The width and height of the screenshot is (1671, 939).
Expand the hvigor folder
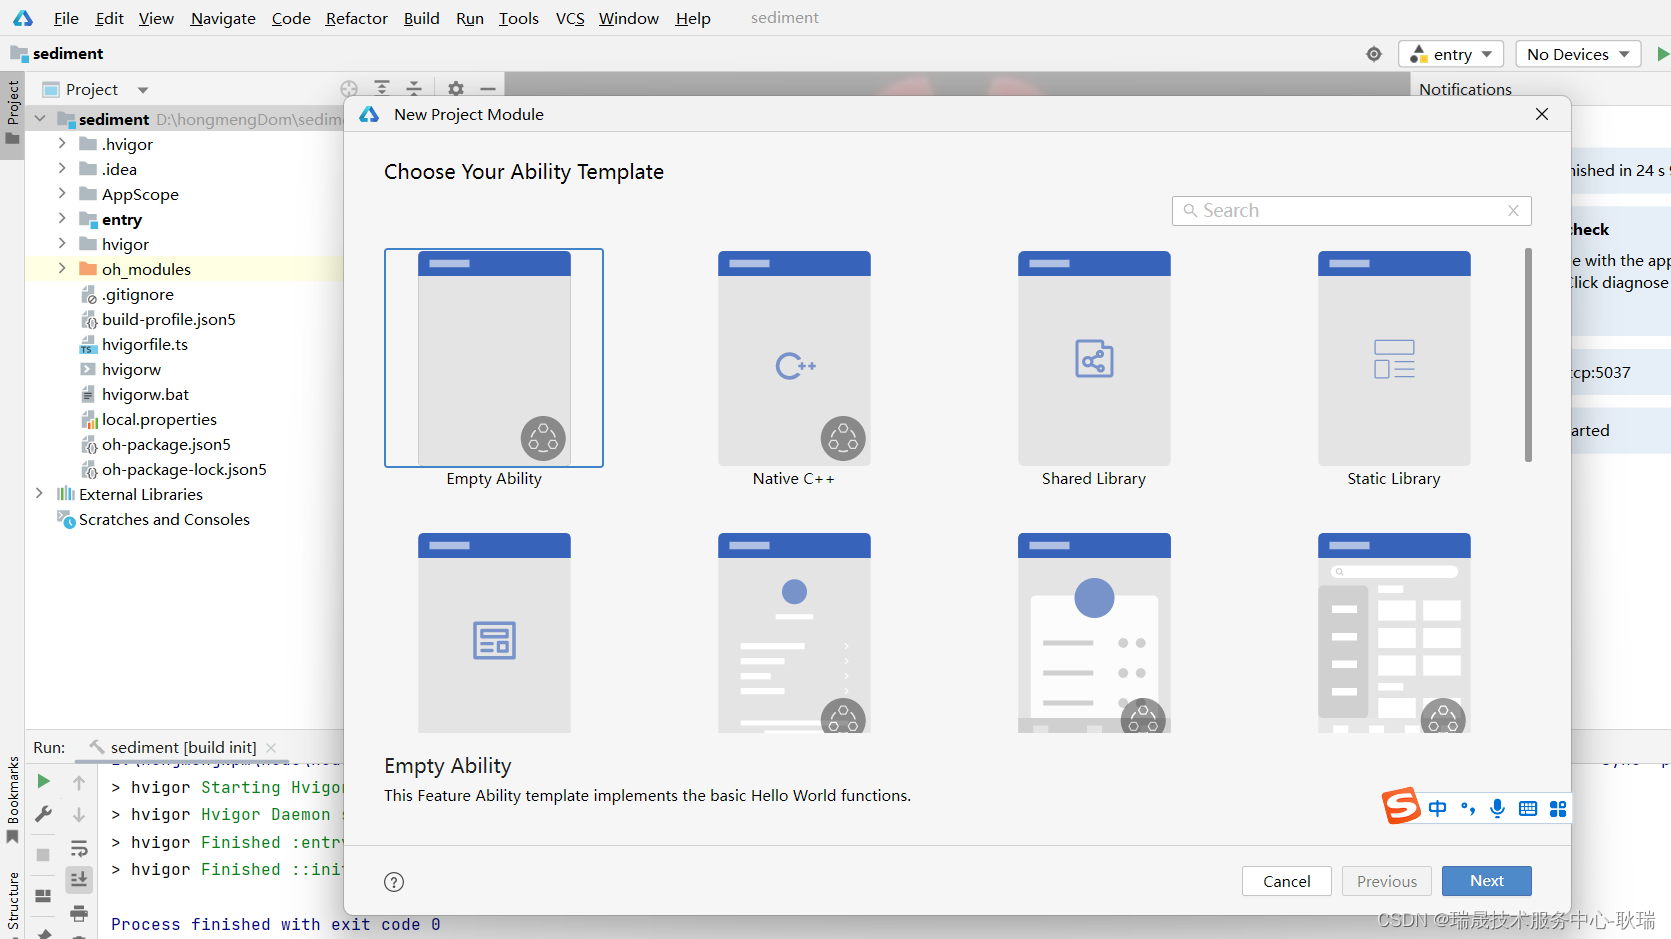(62, 244)
